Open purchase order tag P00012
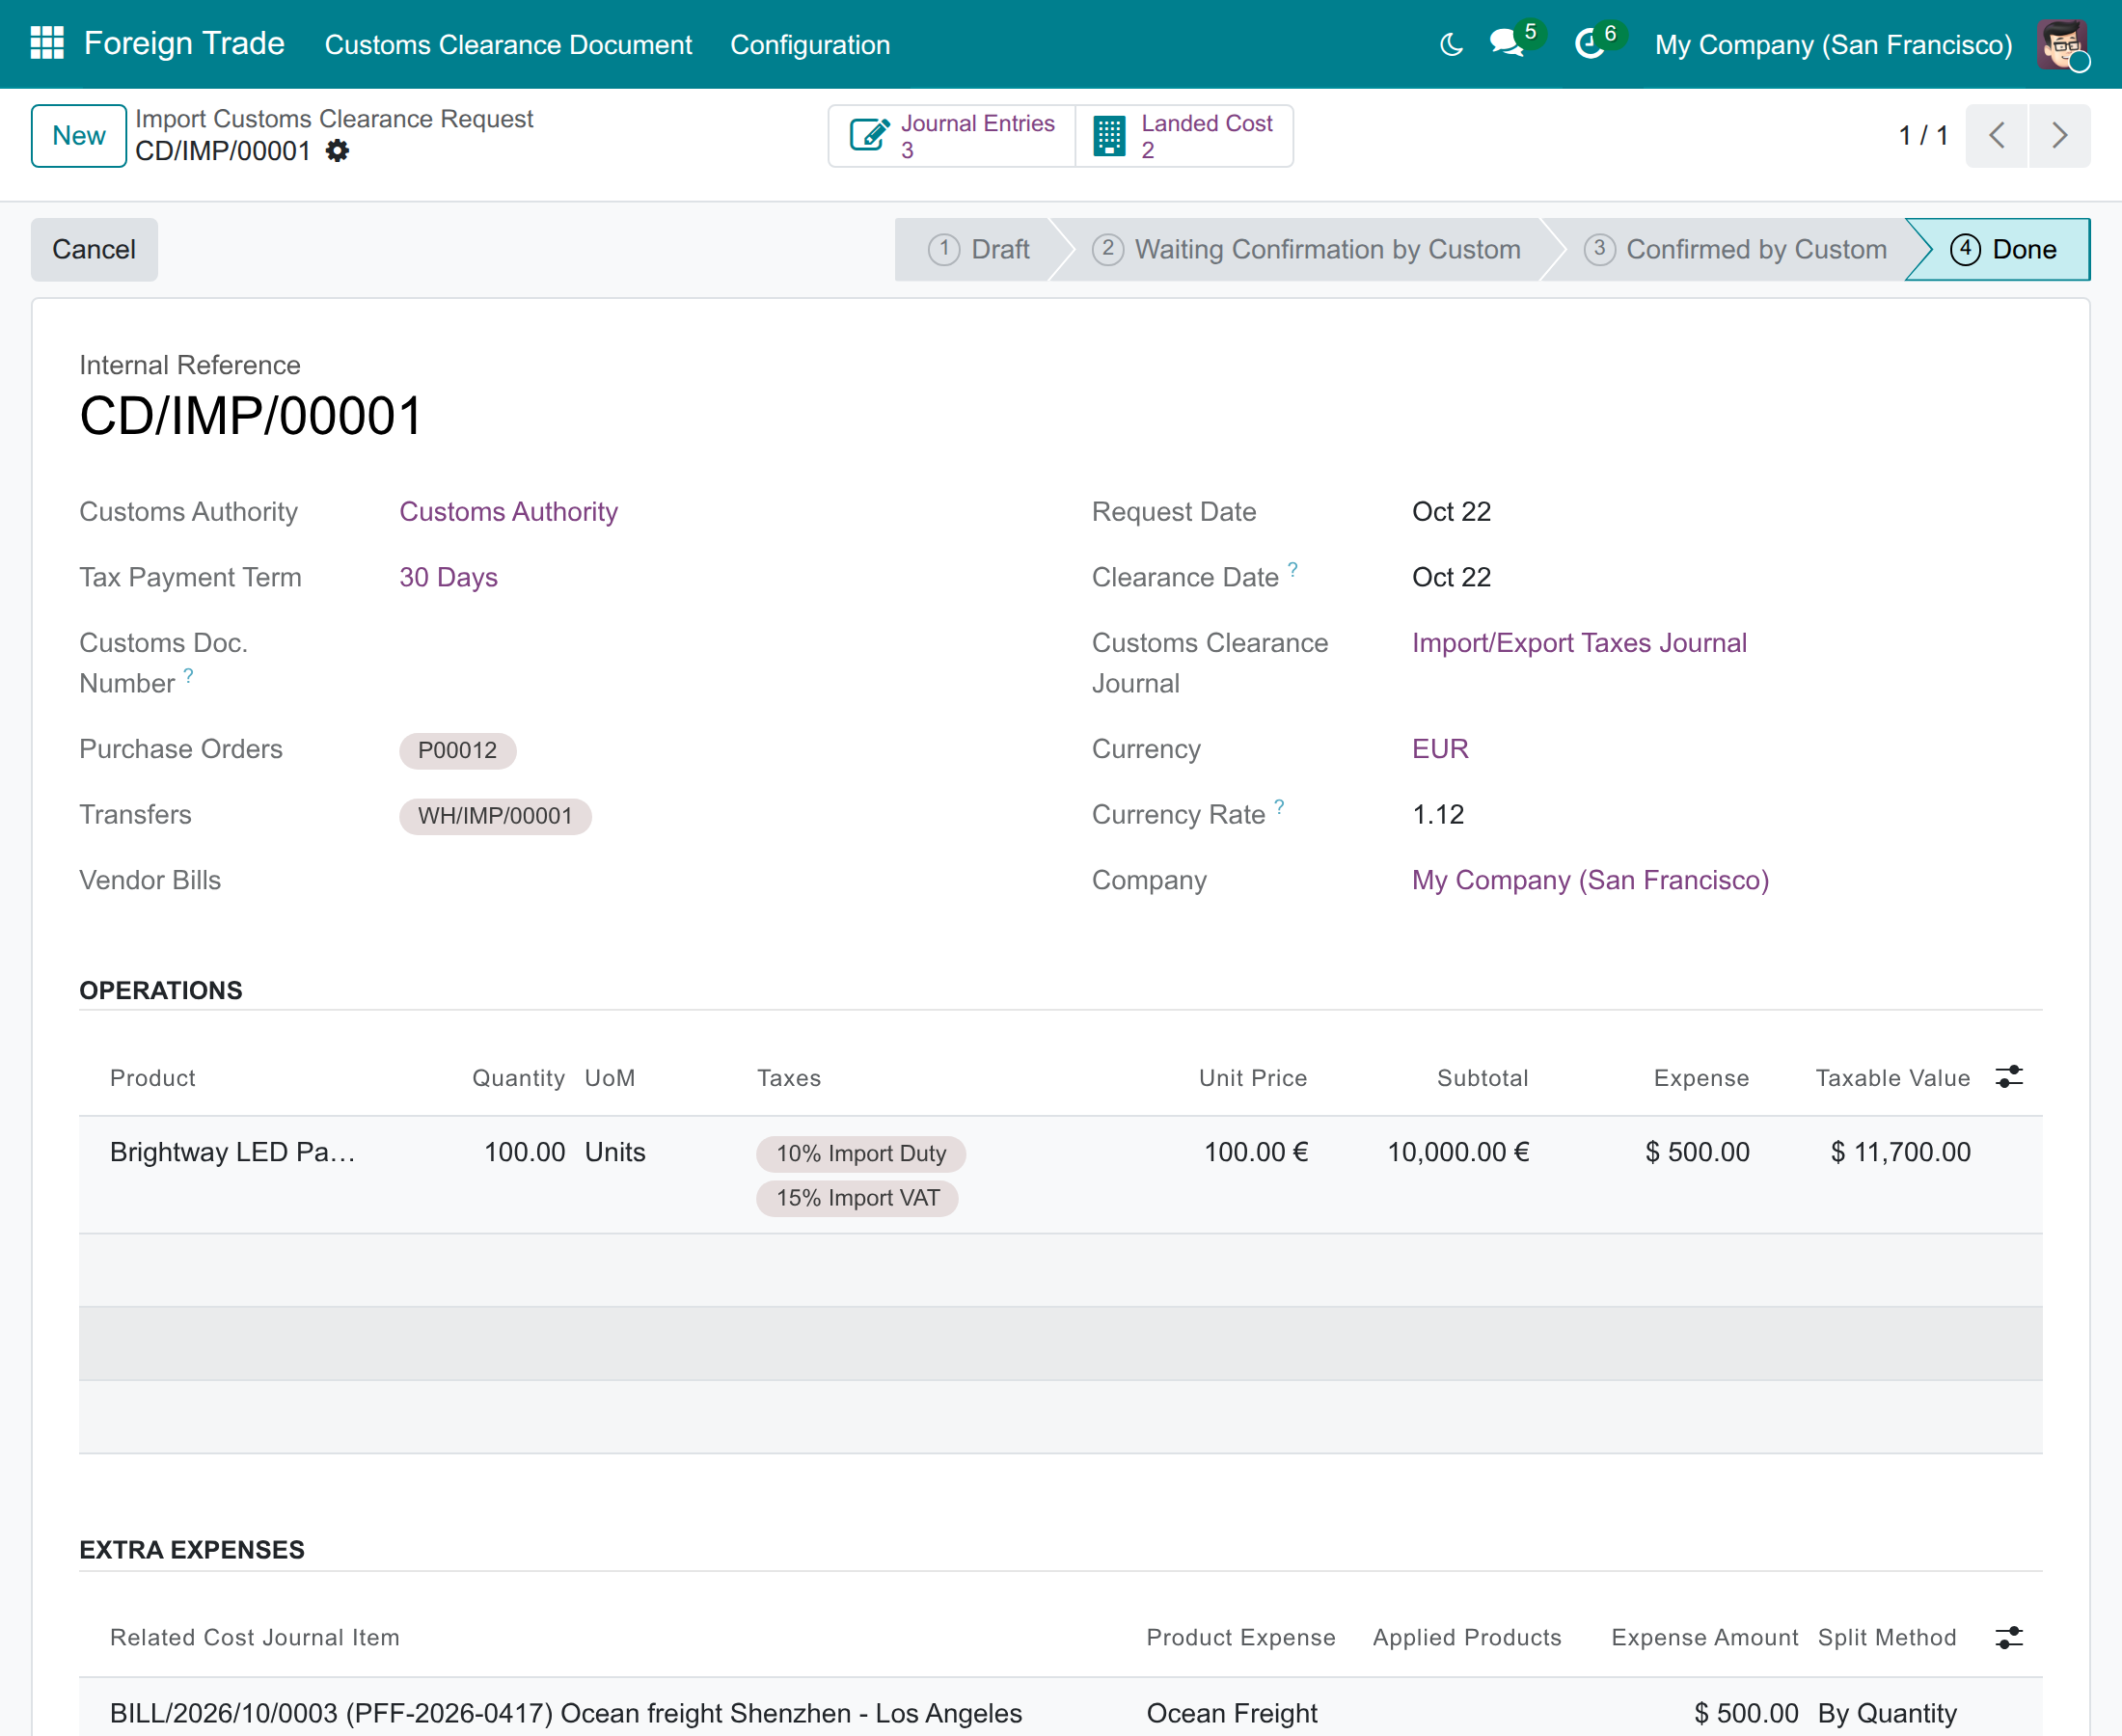Image resolution: width=2122 pixels, height=1736 pixels. click(457, 750)
